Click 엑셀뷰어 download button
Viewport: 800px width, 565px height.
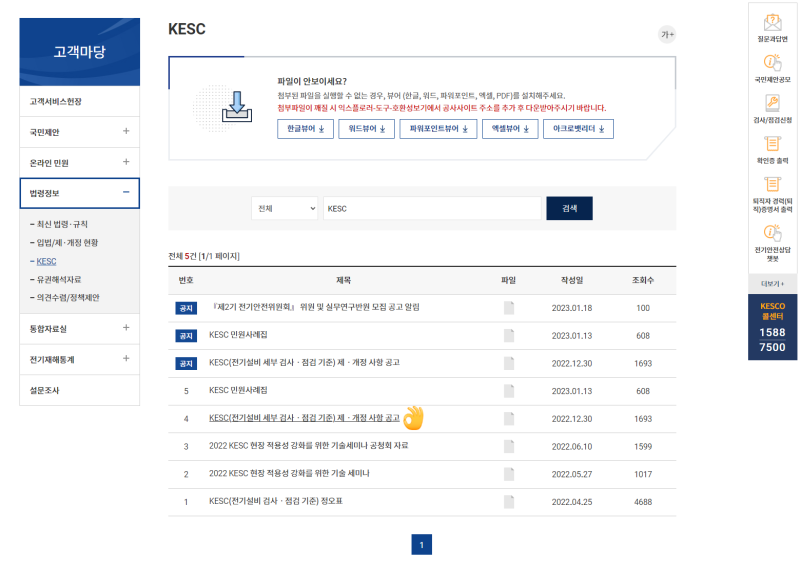click(510, 129)
